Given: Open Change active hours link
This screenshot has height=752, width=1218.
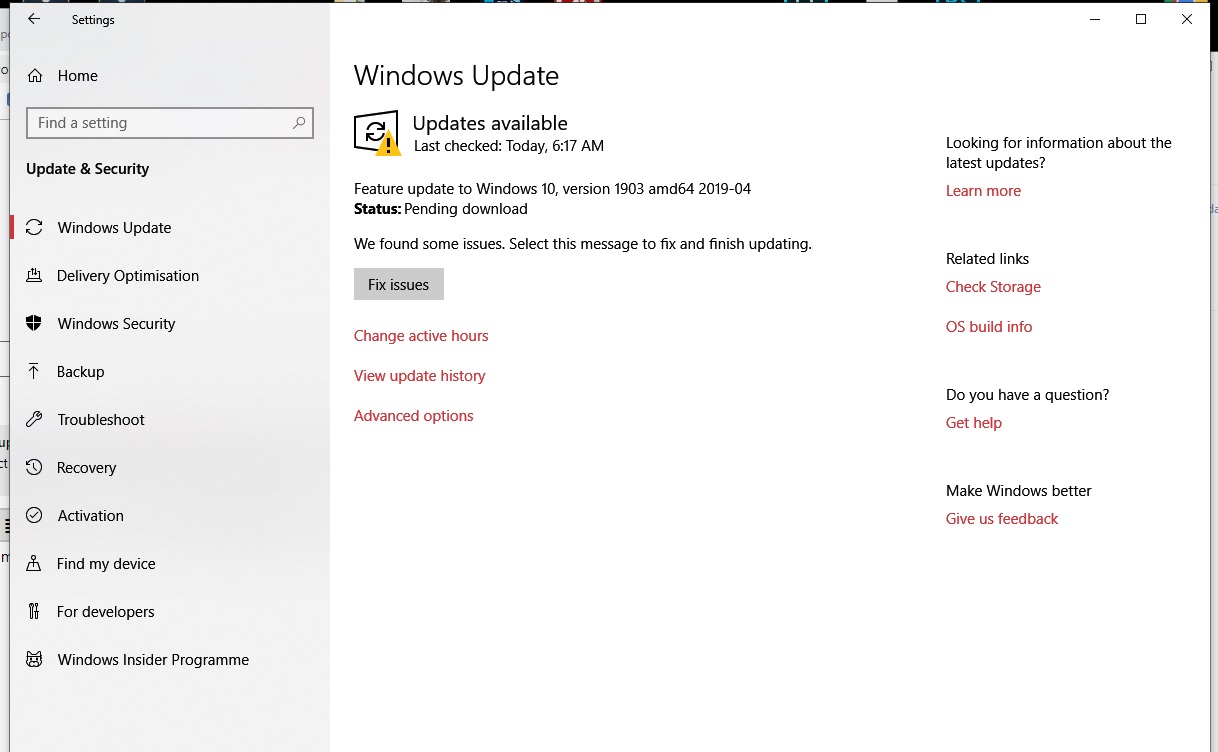Looking at the screenshot, I should [421, 336].
